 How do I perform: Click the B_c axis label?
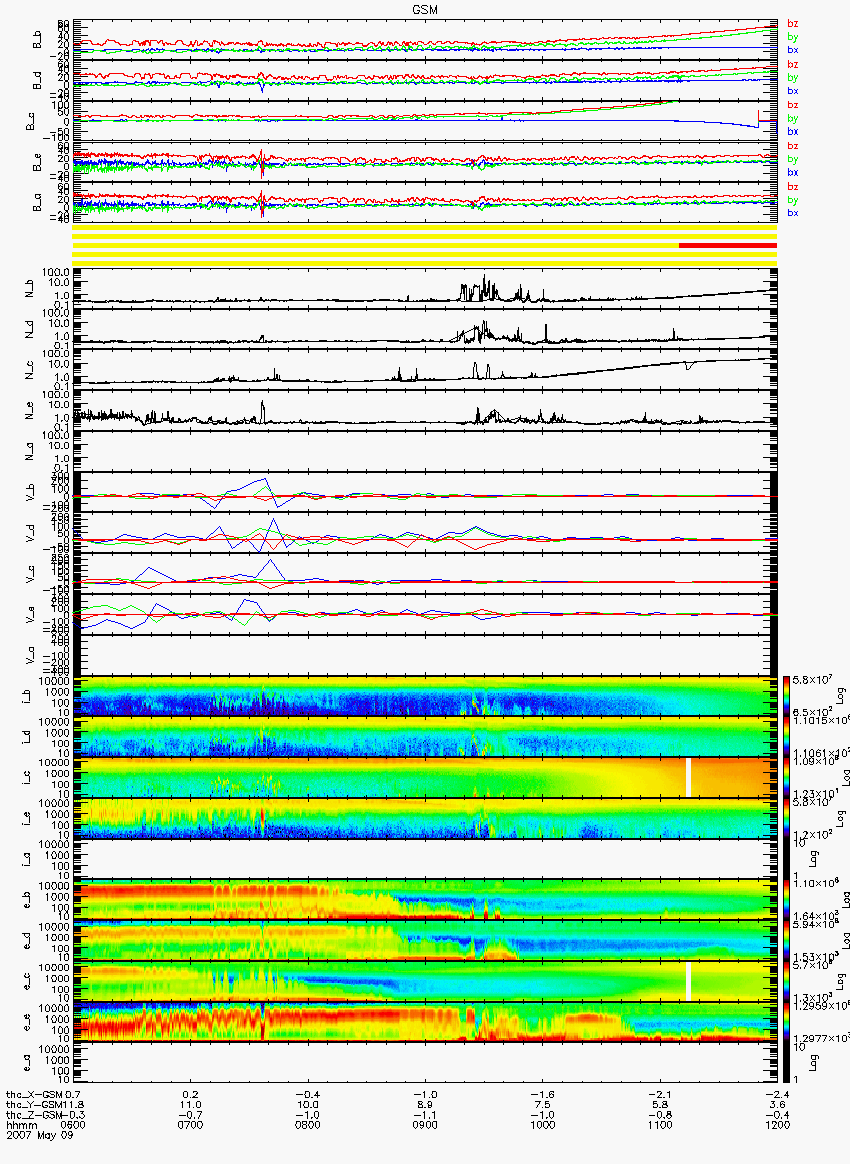[x=31, y=122]
